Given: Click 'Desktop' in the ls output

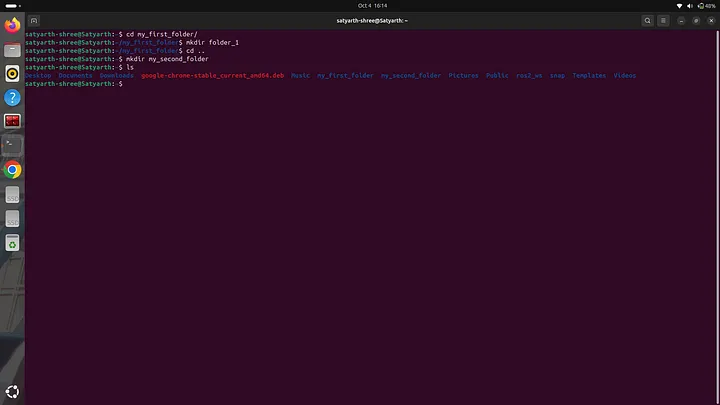Looking at the screenshot, I should click(38, 75).
